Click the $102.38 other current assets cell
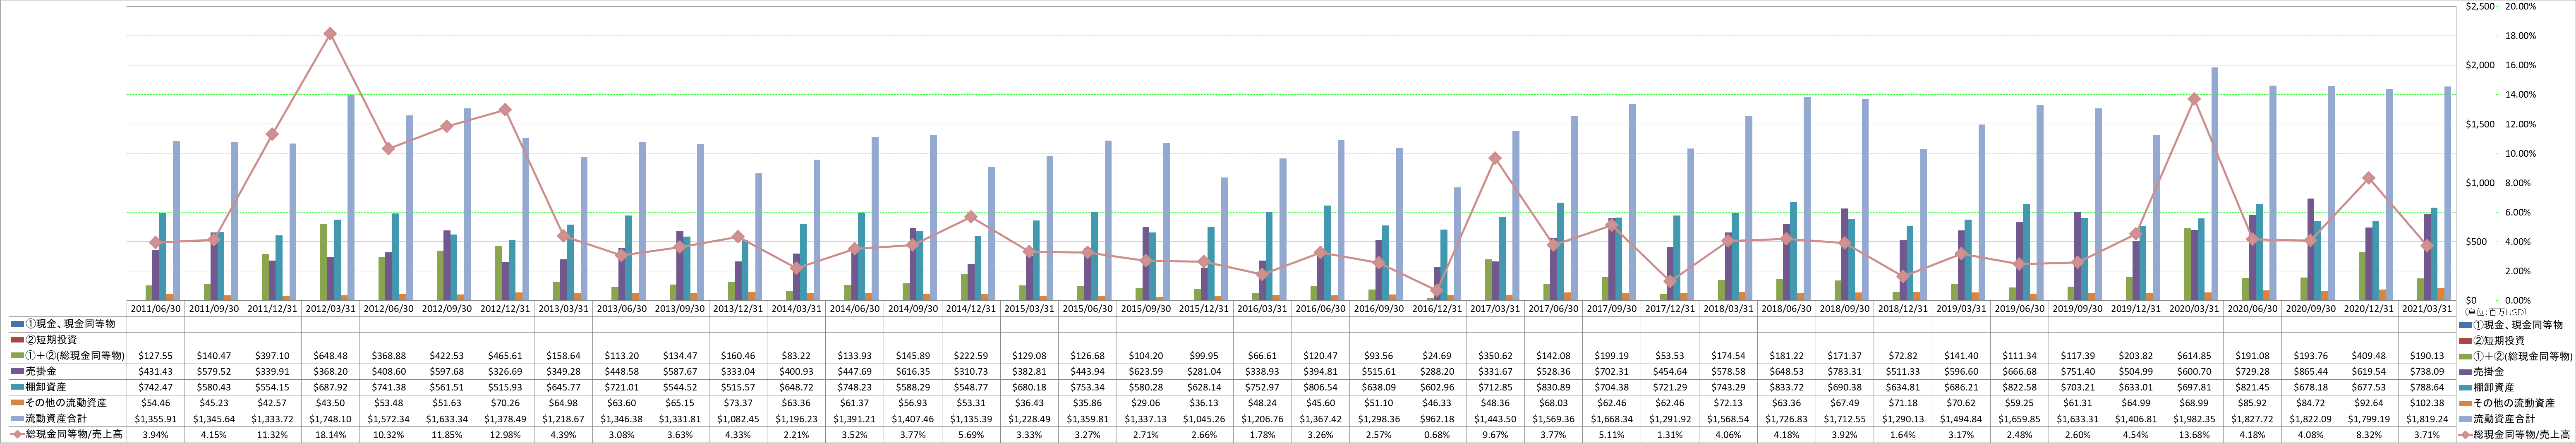This screenshot has width=2576, height=443. point(2428,403)
